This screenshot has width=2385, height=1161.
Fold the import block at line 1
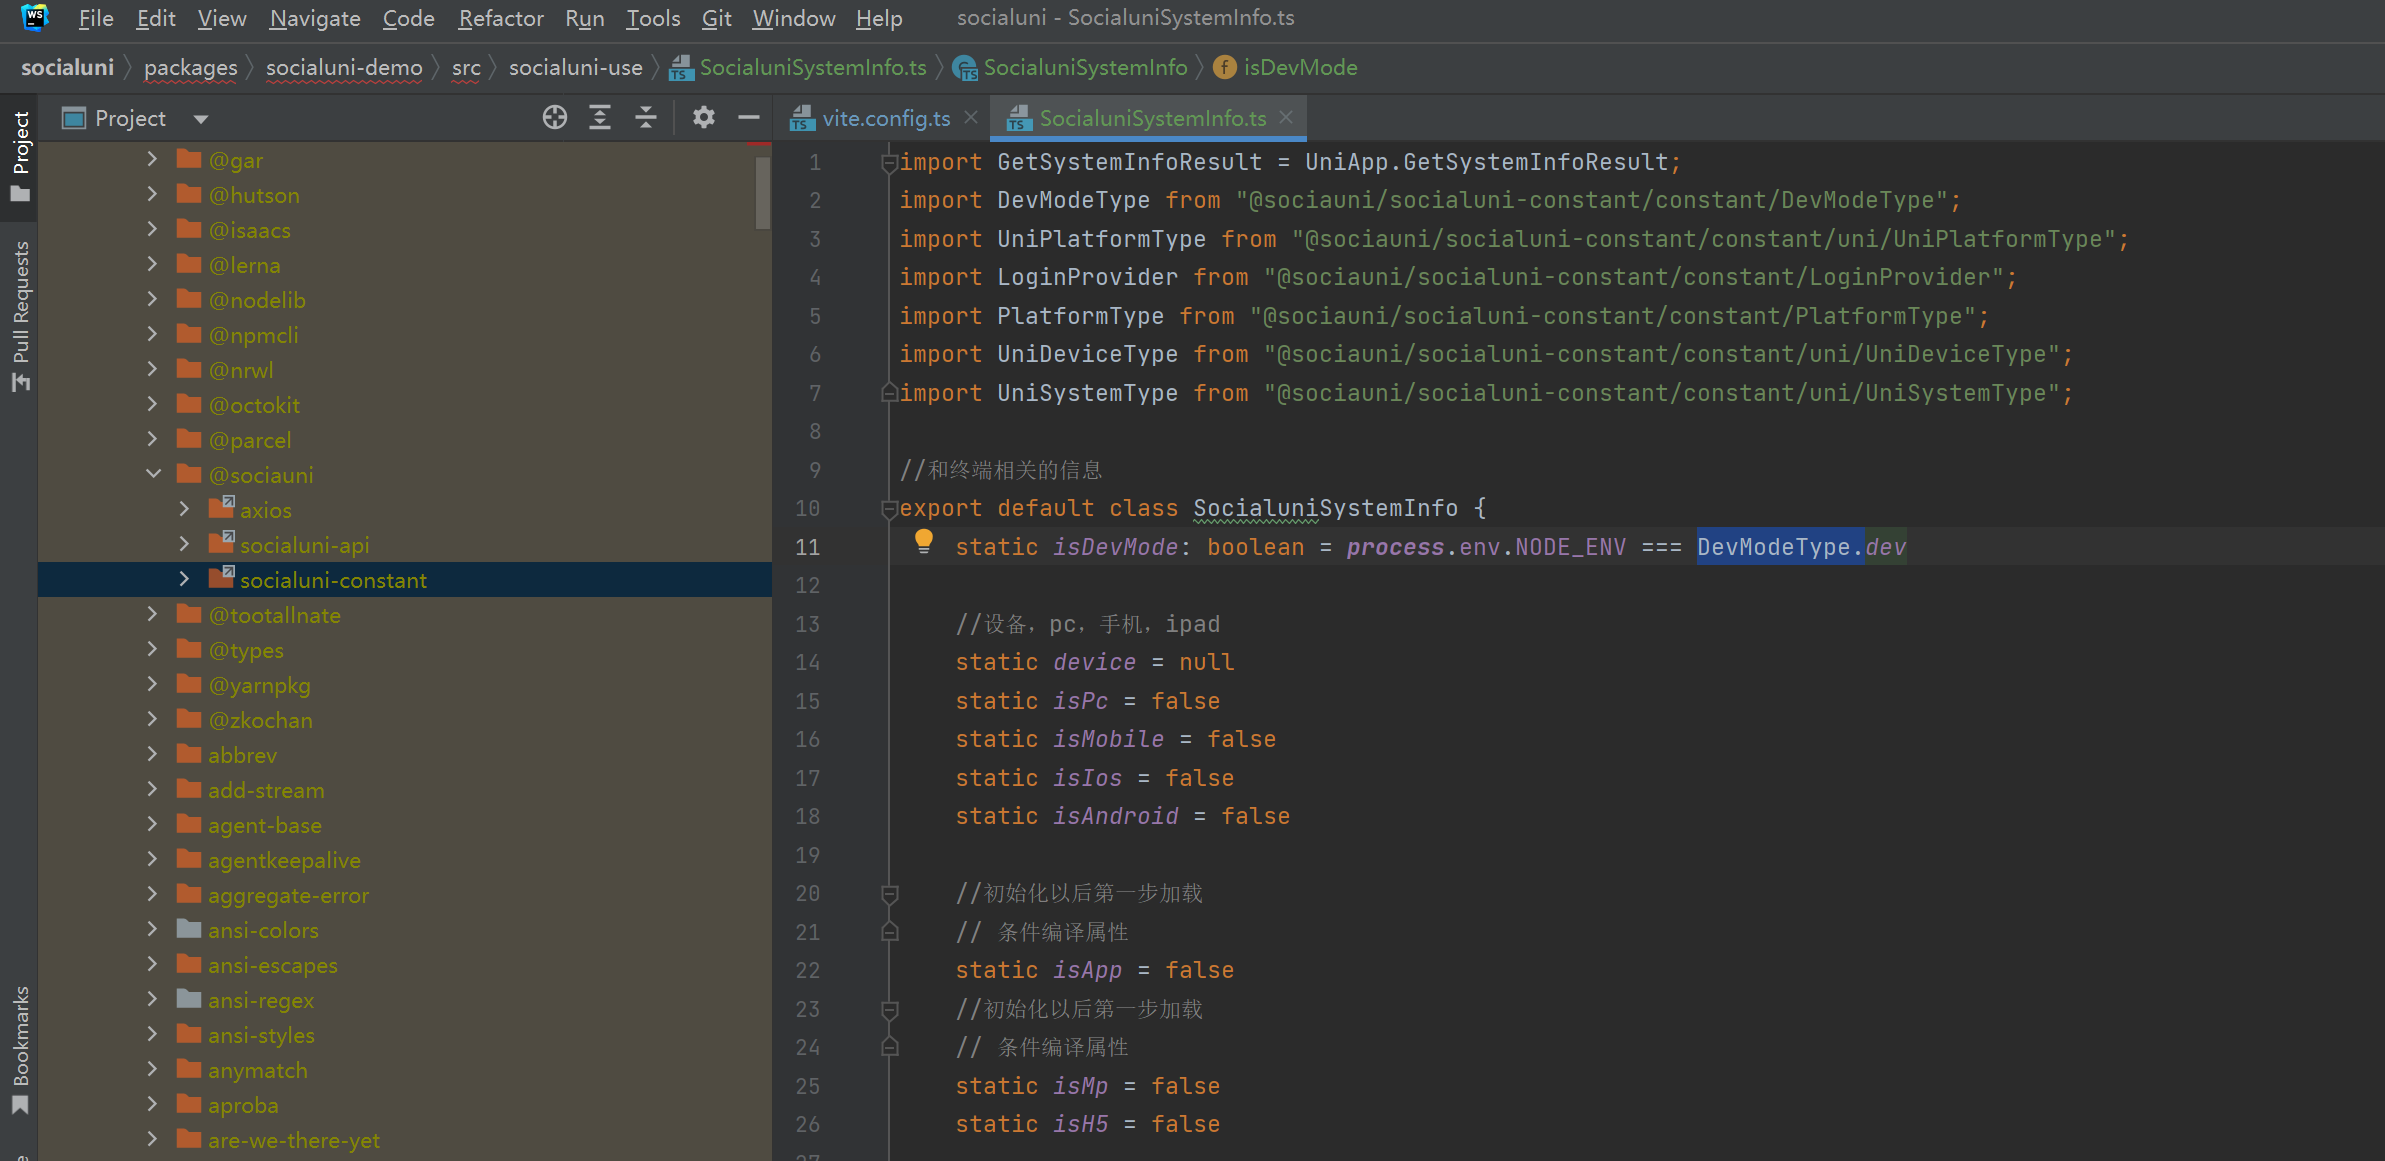888,160
